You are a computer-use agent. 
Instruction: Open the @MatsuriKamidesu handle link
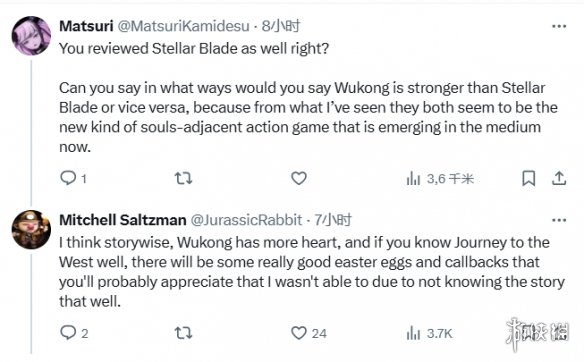point(184,26)
